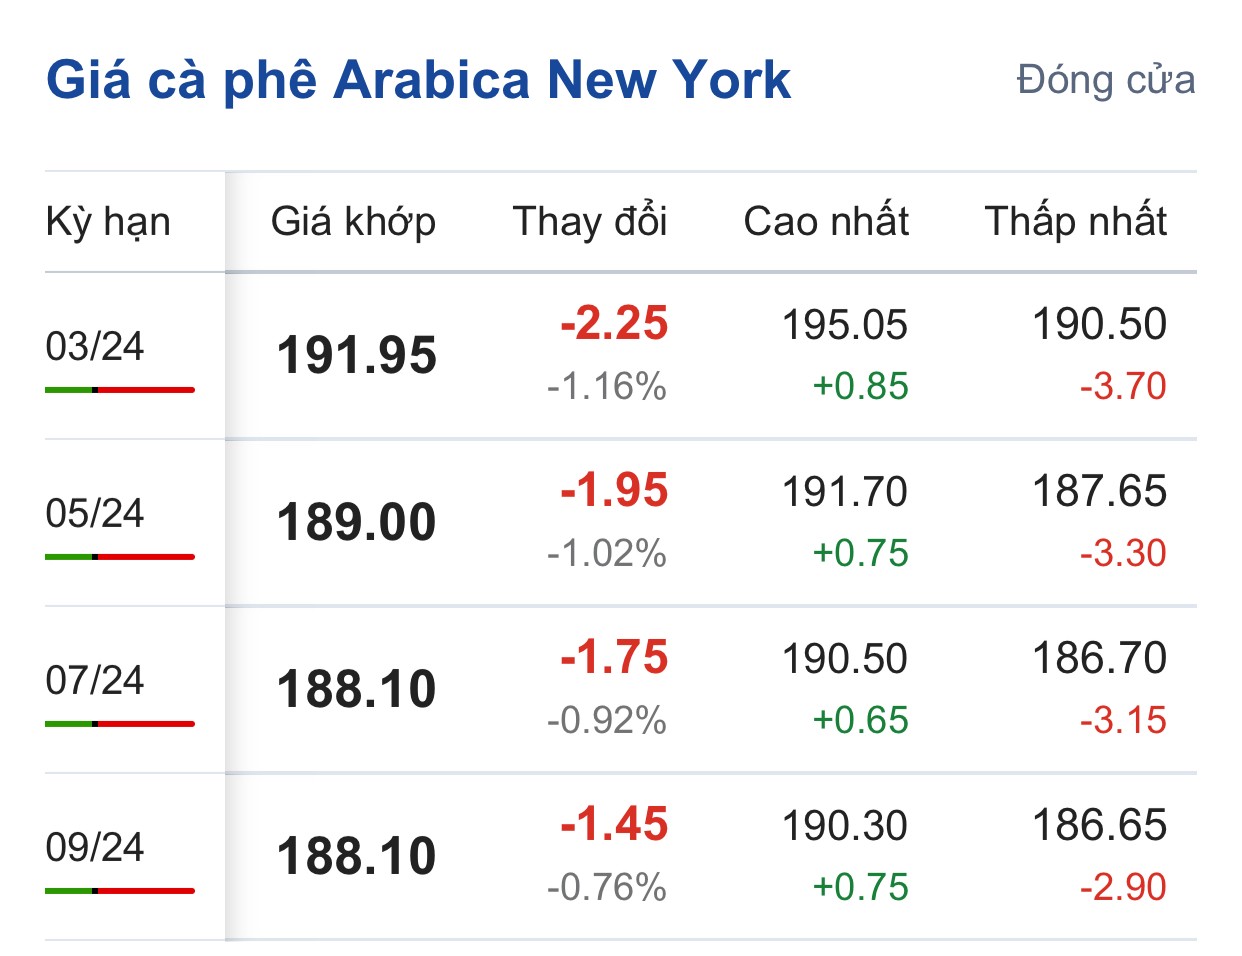The width and height of the screenshot is (1242, 956).
Task: Click the 'Thay đổi' column header
Action: click(589, 222)
